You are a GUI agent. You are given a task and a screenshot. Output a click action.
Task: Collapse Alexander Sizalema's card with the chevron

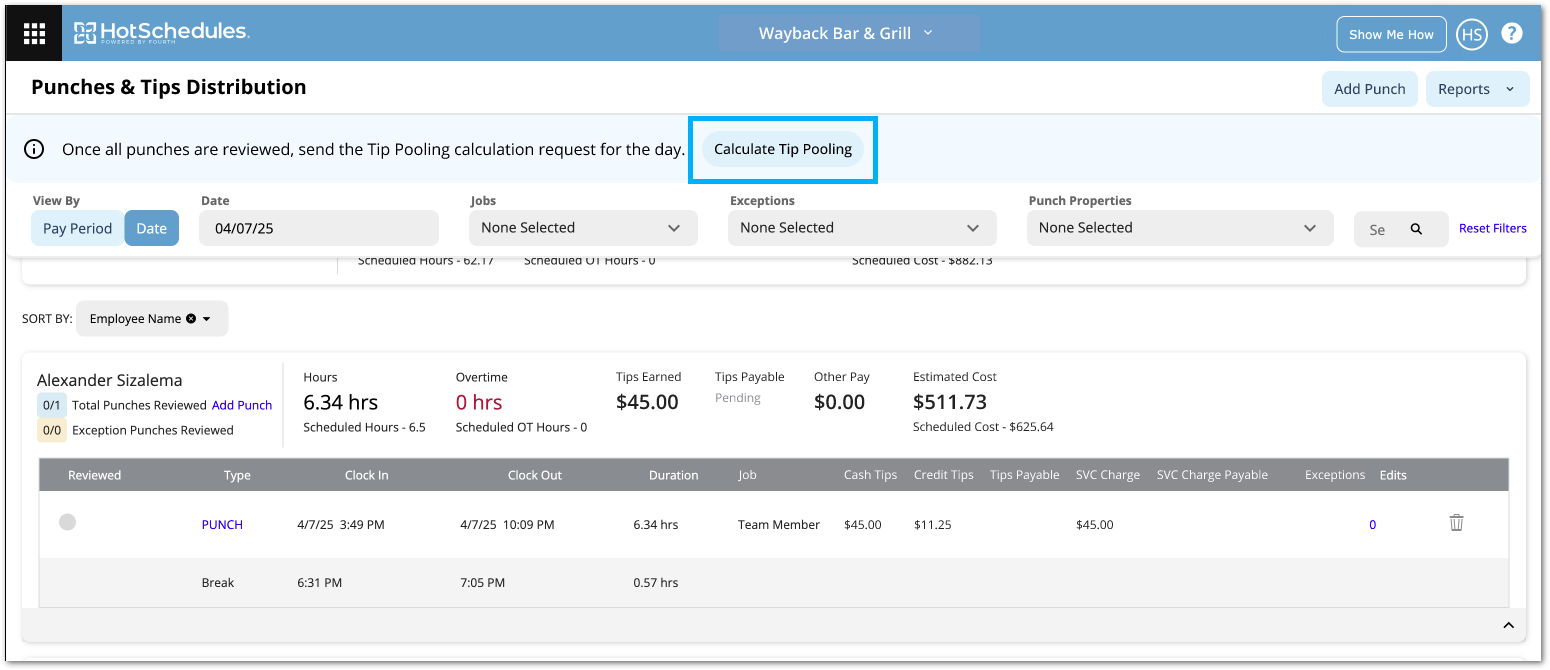coord(1507,626)
